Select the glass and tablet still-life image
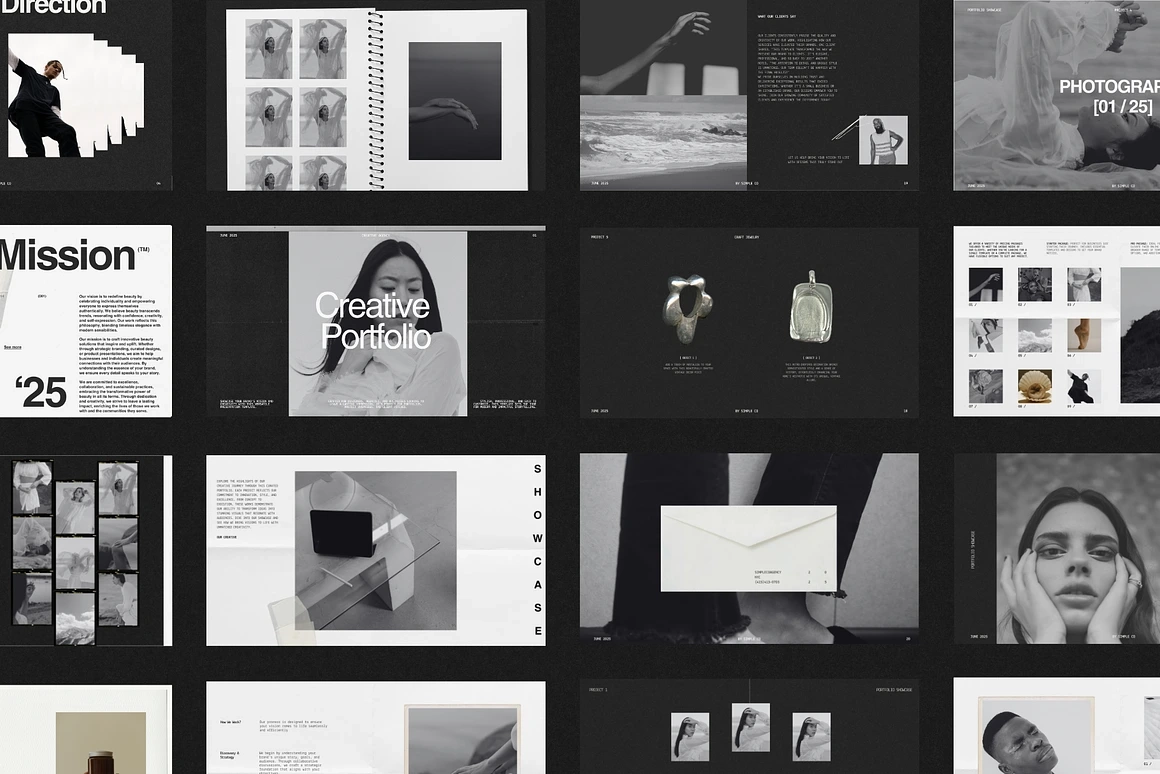This screenshot has width=1160, height=774. pos(374,552)
